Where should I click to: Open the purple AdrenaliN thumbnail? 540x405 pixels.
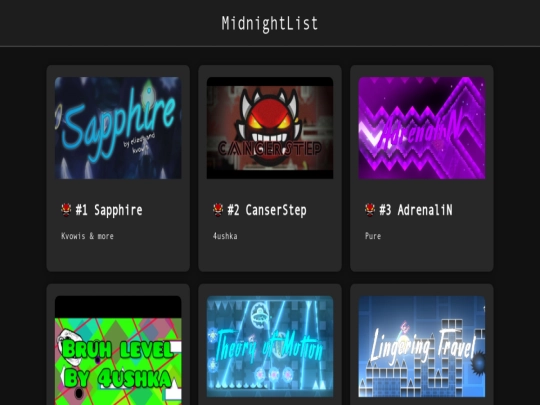[422, 128]
